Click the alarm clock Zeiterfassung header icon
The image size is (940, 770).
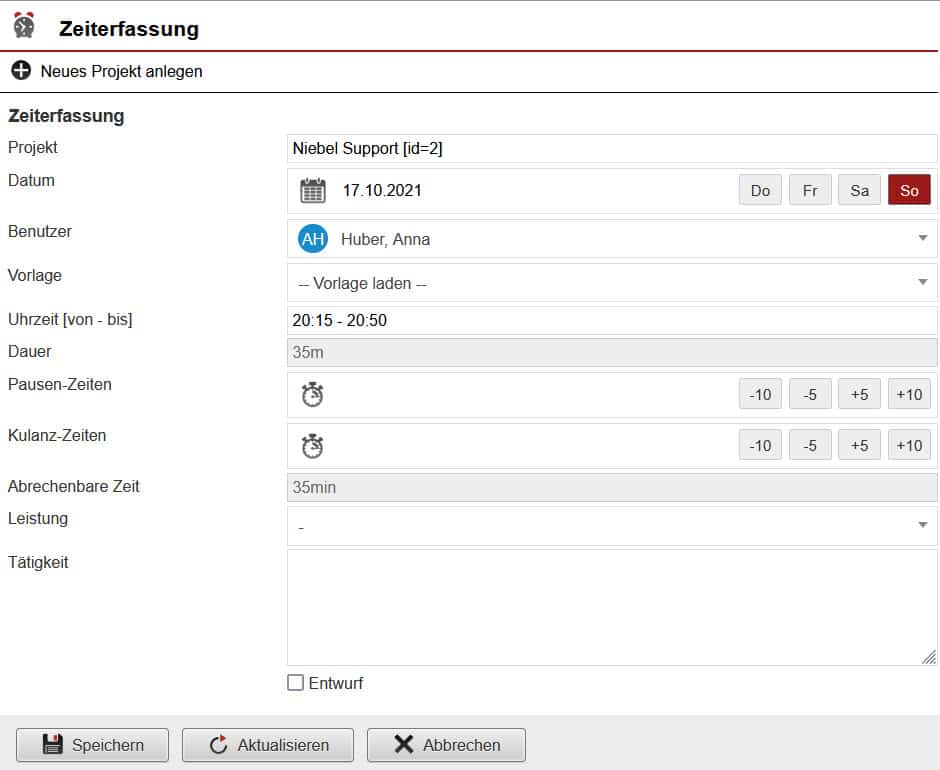click(24, 26)
